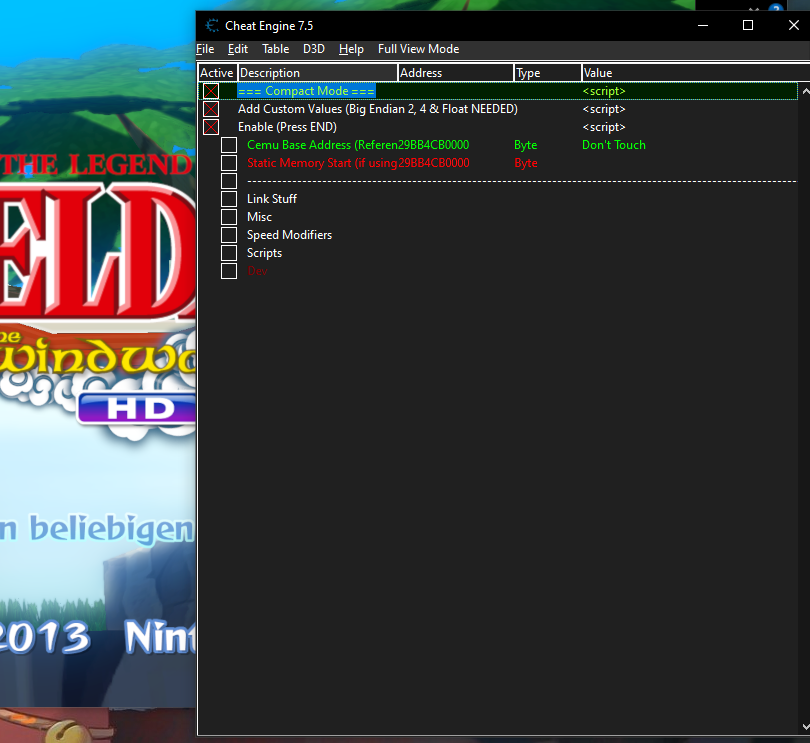Click the Cheat Engine logo icon in title bar
The image size is (810, 743).
click(x=212, y=25)
